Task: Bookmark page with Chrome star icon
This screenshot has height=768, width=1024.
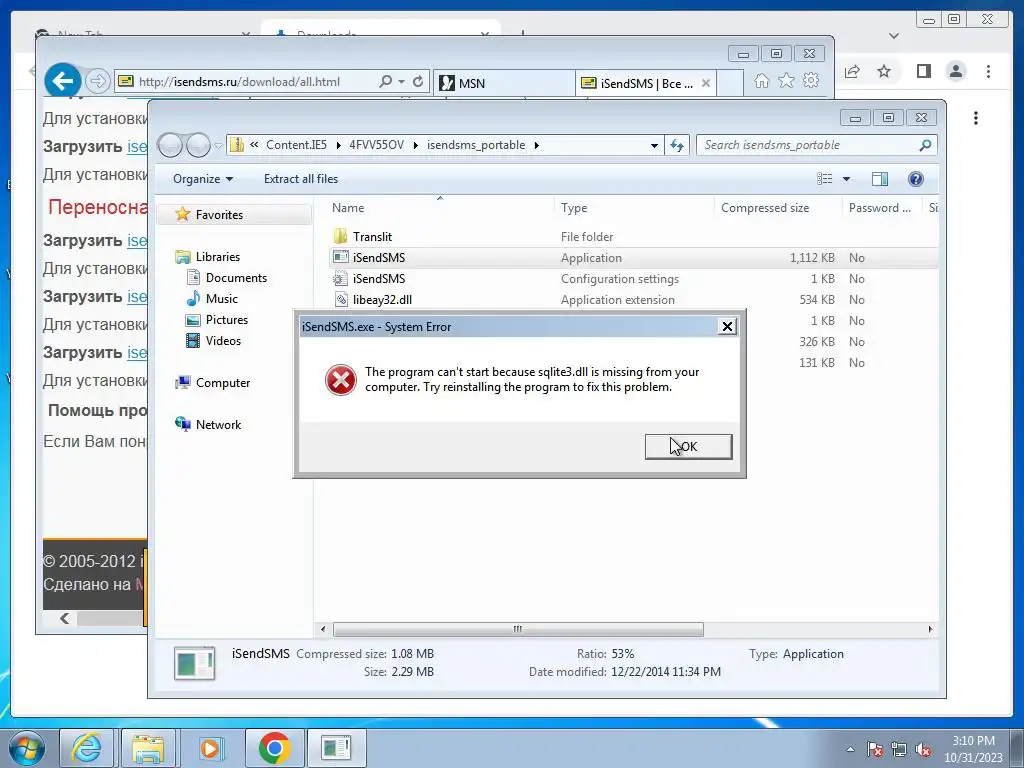Action: 884,71
